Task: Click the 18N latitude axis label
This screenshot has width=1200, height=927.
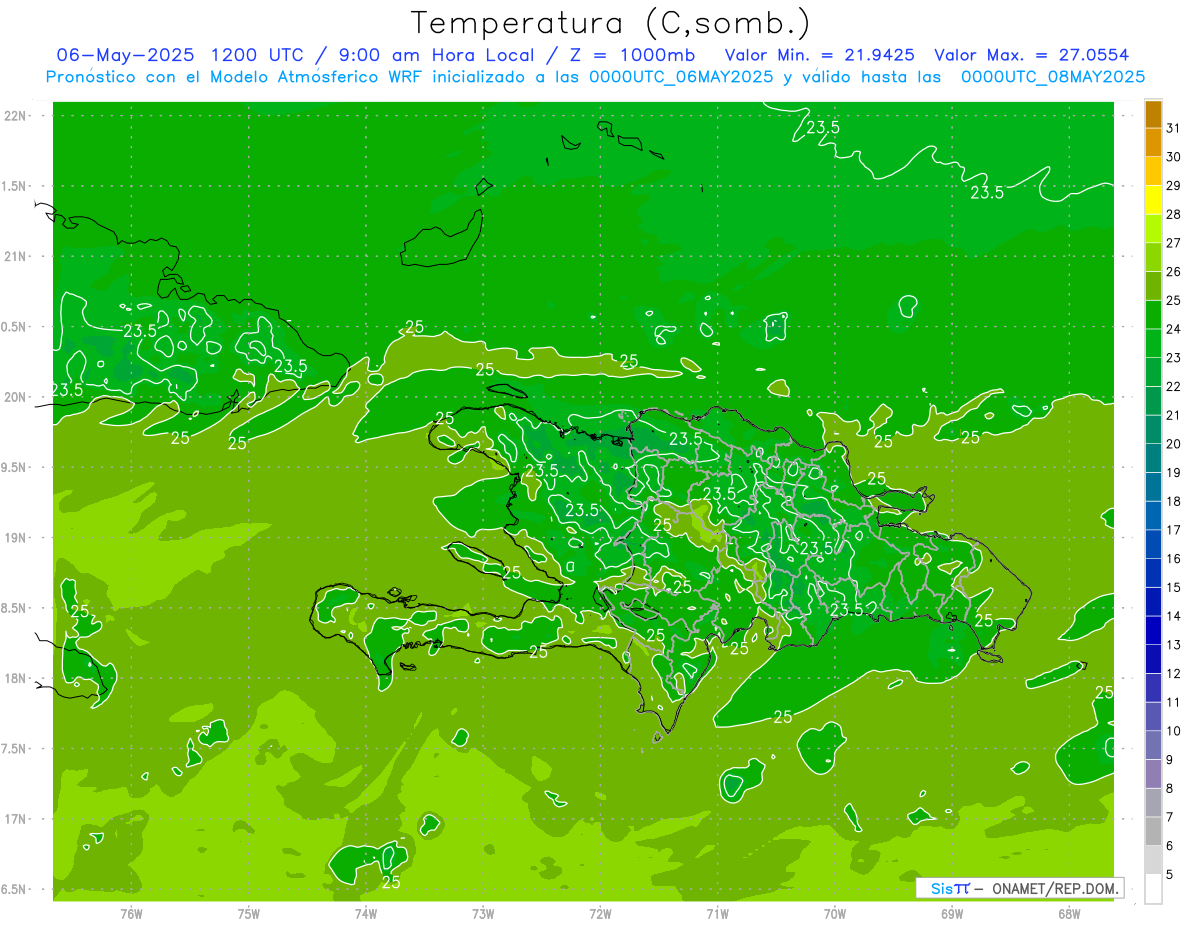Action: (x=16, y=678)
